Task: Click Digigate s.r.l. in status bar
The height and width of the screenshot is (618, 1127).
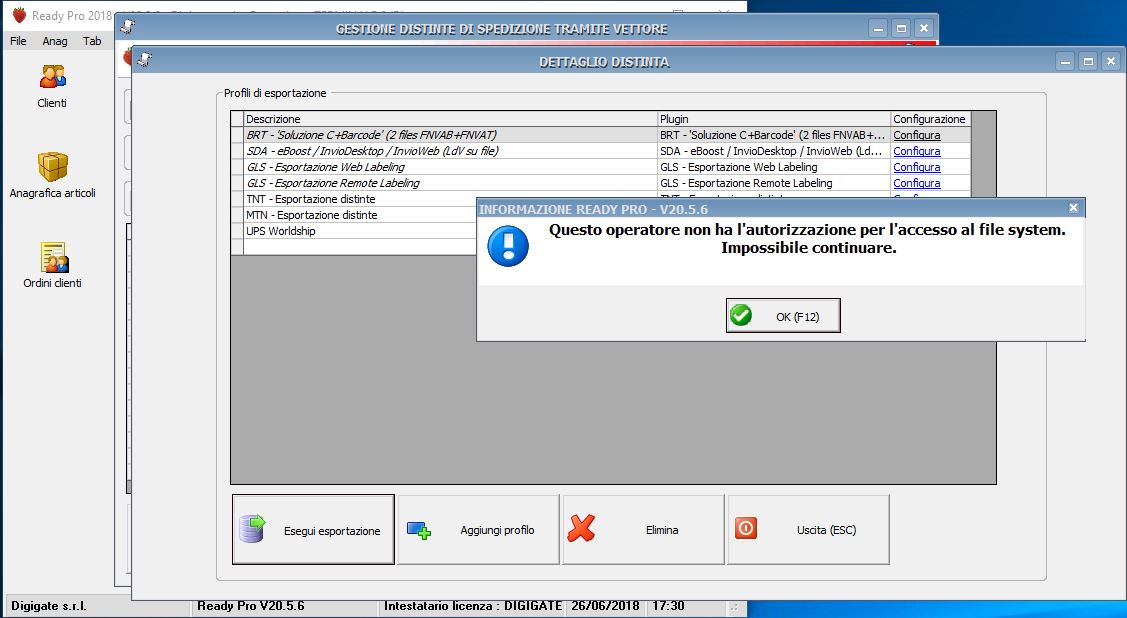Action: pyautogui.click(x=49, y=606)
